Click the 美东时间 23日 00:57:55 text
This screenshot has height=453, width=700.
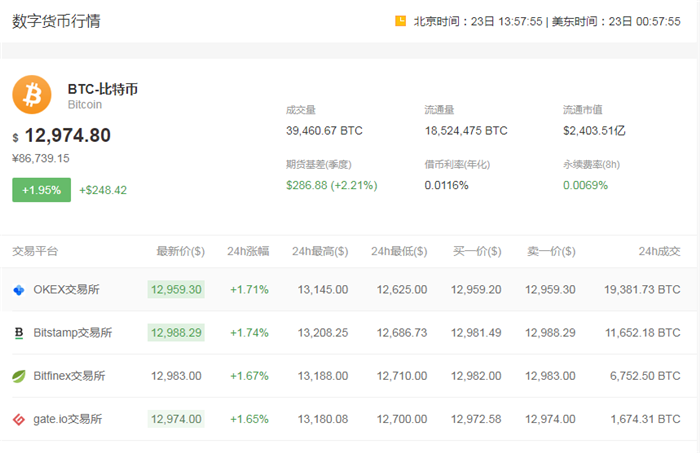(616, 21)
